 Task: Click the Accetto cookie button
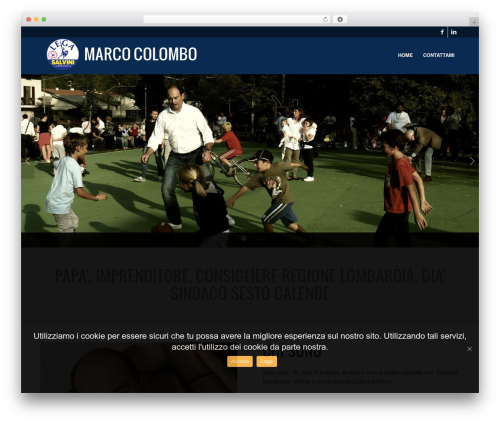[240, 361]
